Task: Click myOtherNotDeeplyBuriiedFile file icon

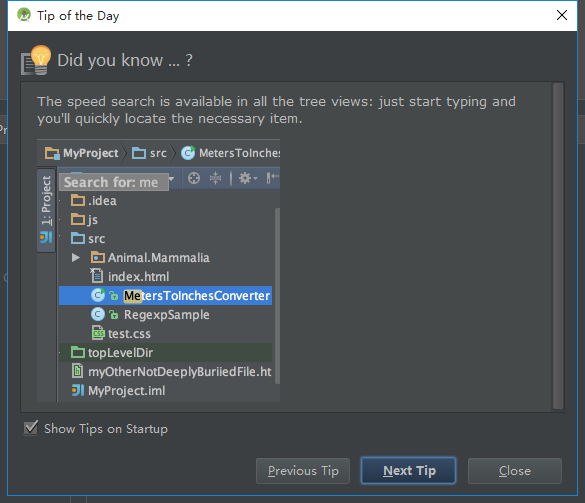Action: coord(77,371)
